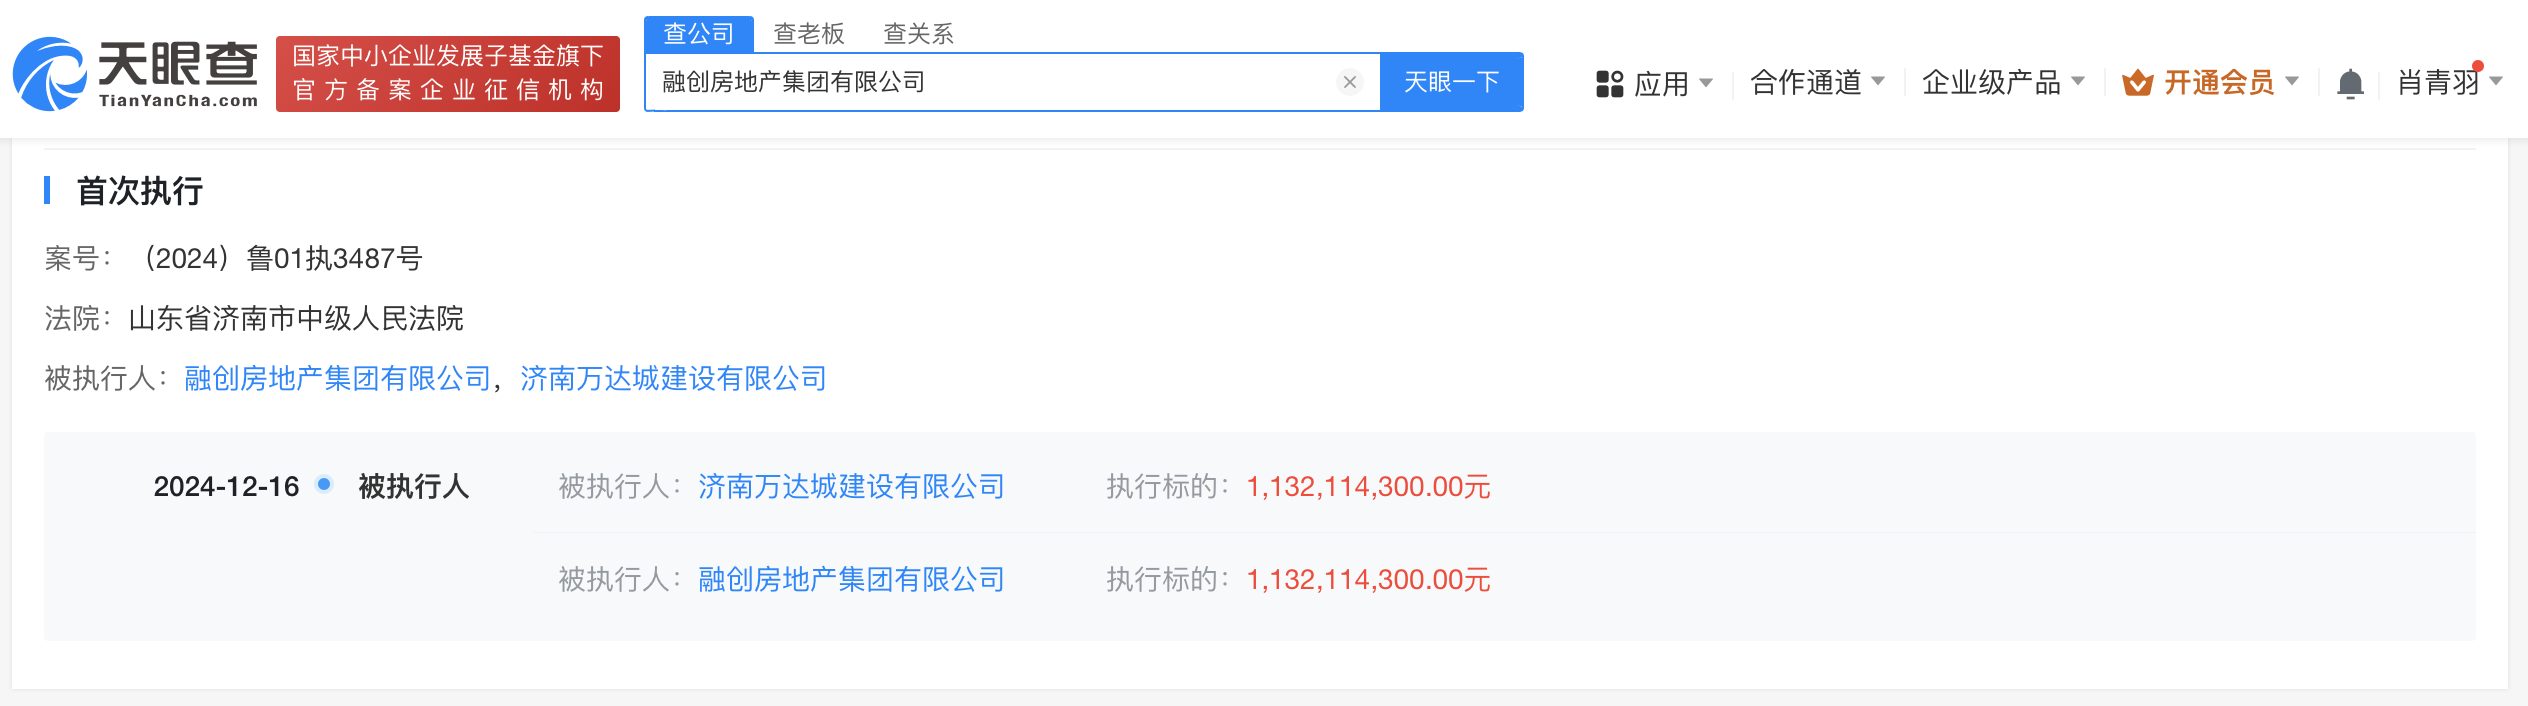Image resolution: width=2528 pixels, height=706 pixels.
Task: Click the bold 被执行人 timeline label
Action: (x=414, y=486)
